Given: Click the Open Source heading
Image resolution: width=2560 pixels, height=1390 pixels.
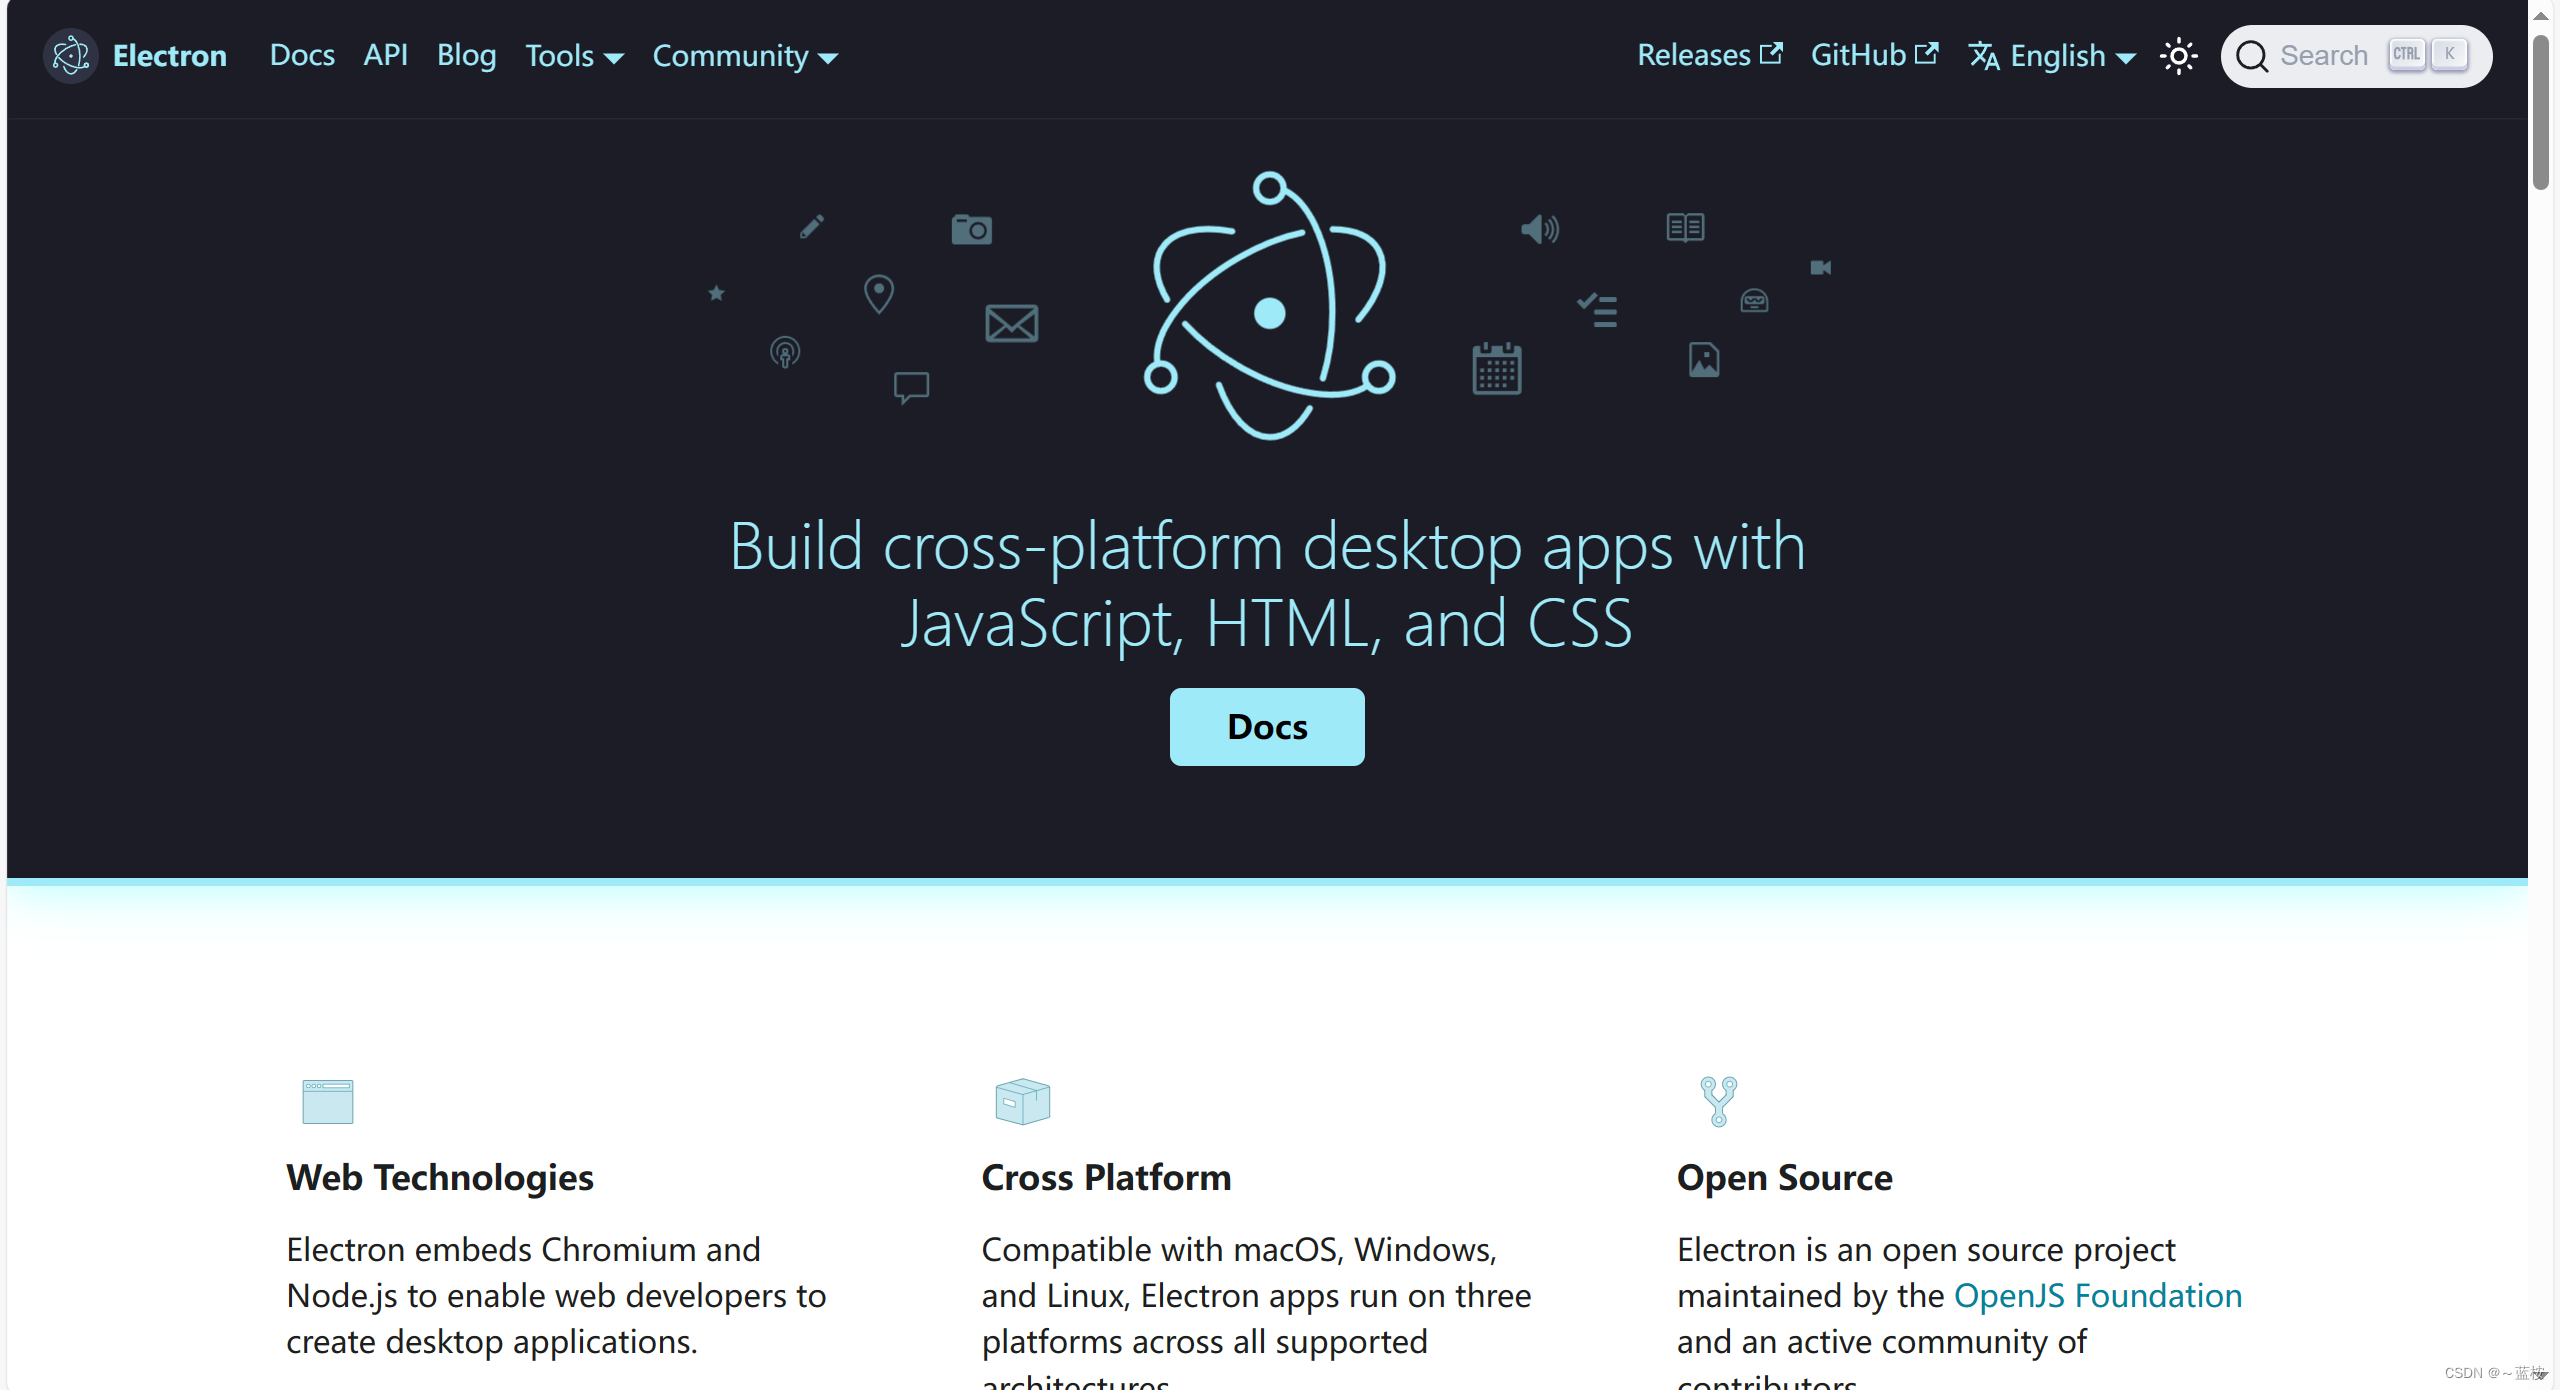Looking at the screenshot, I should click(x=1785, y=1178).
